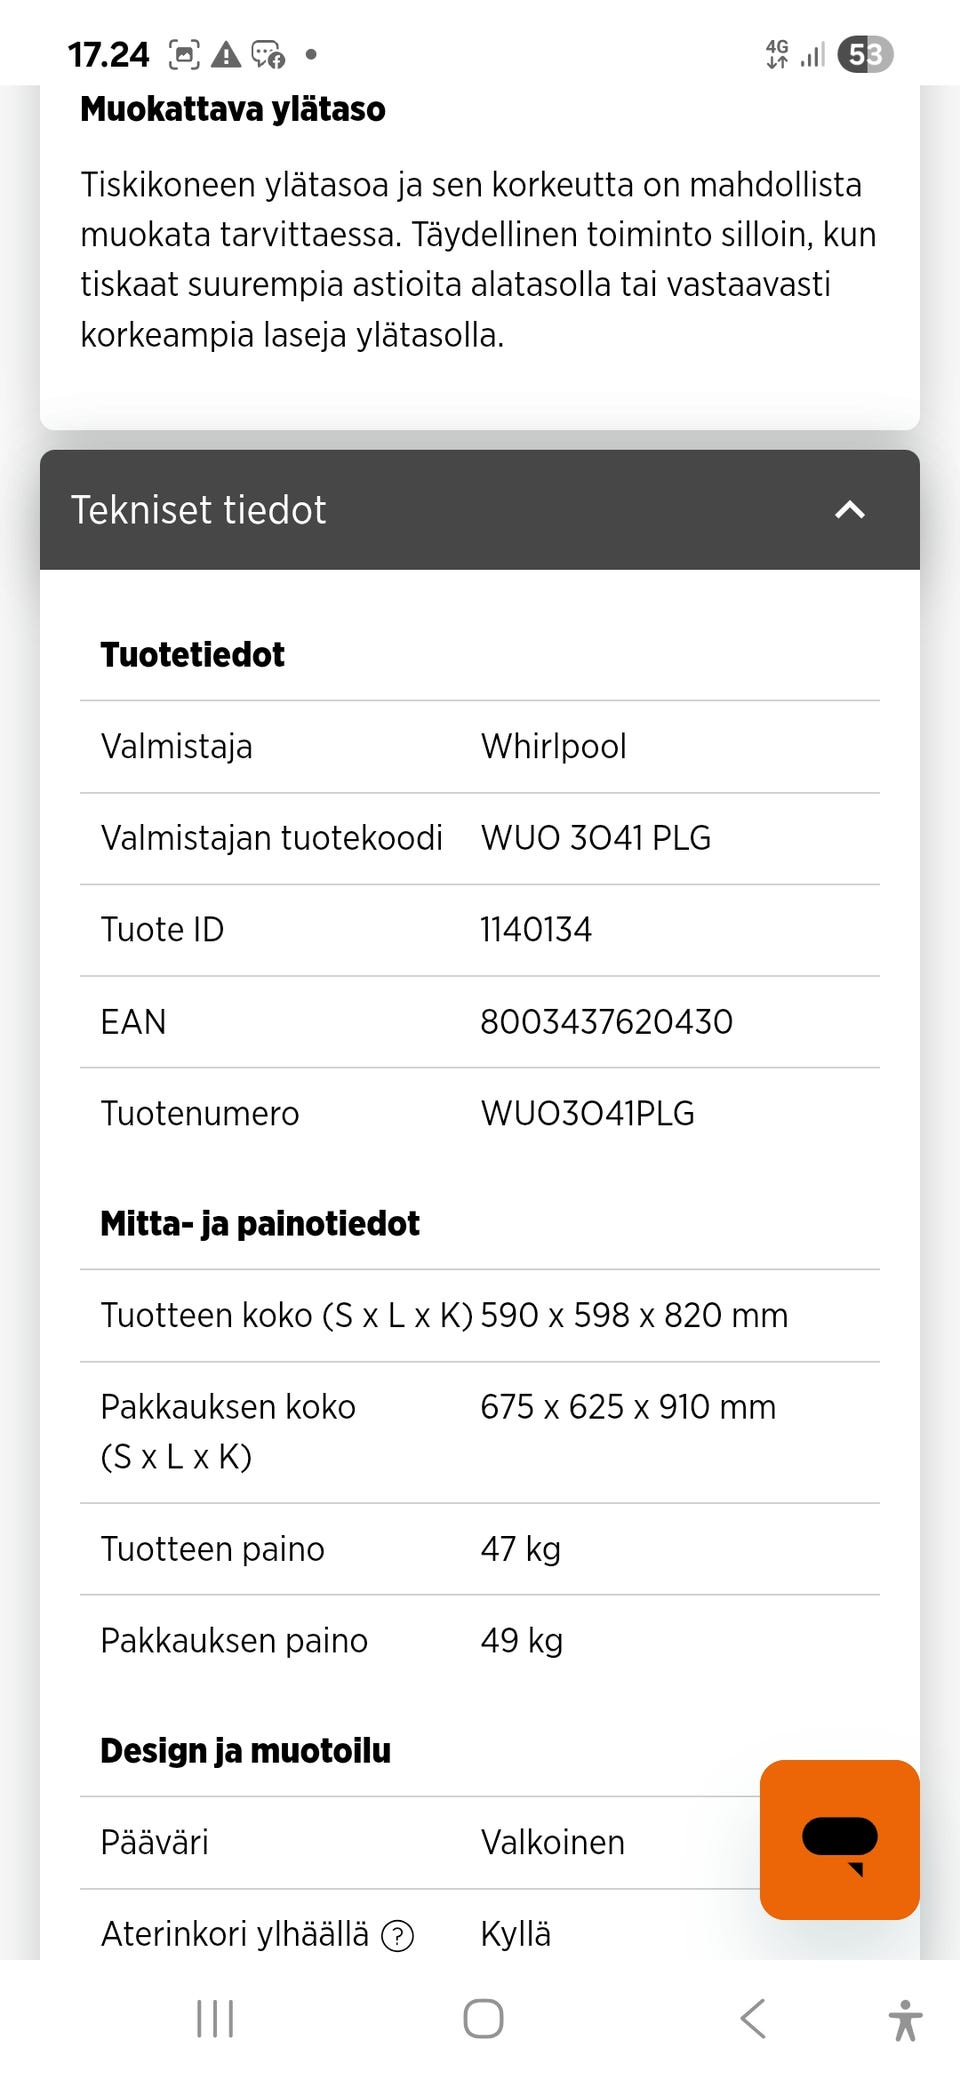The height and width of the screenshot is (2080, 960).
Task: Select the EAN number 8003437620430
Action: tap(606, 1022)
